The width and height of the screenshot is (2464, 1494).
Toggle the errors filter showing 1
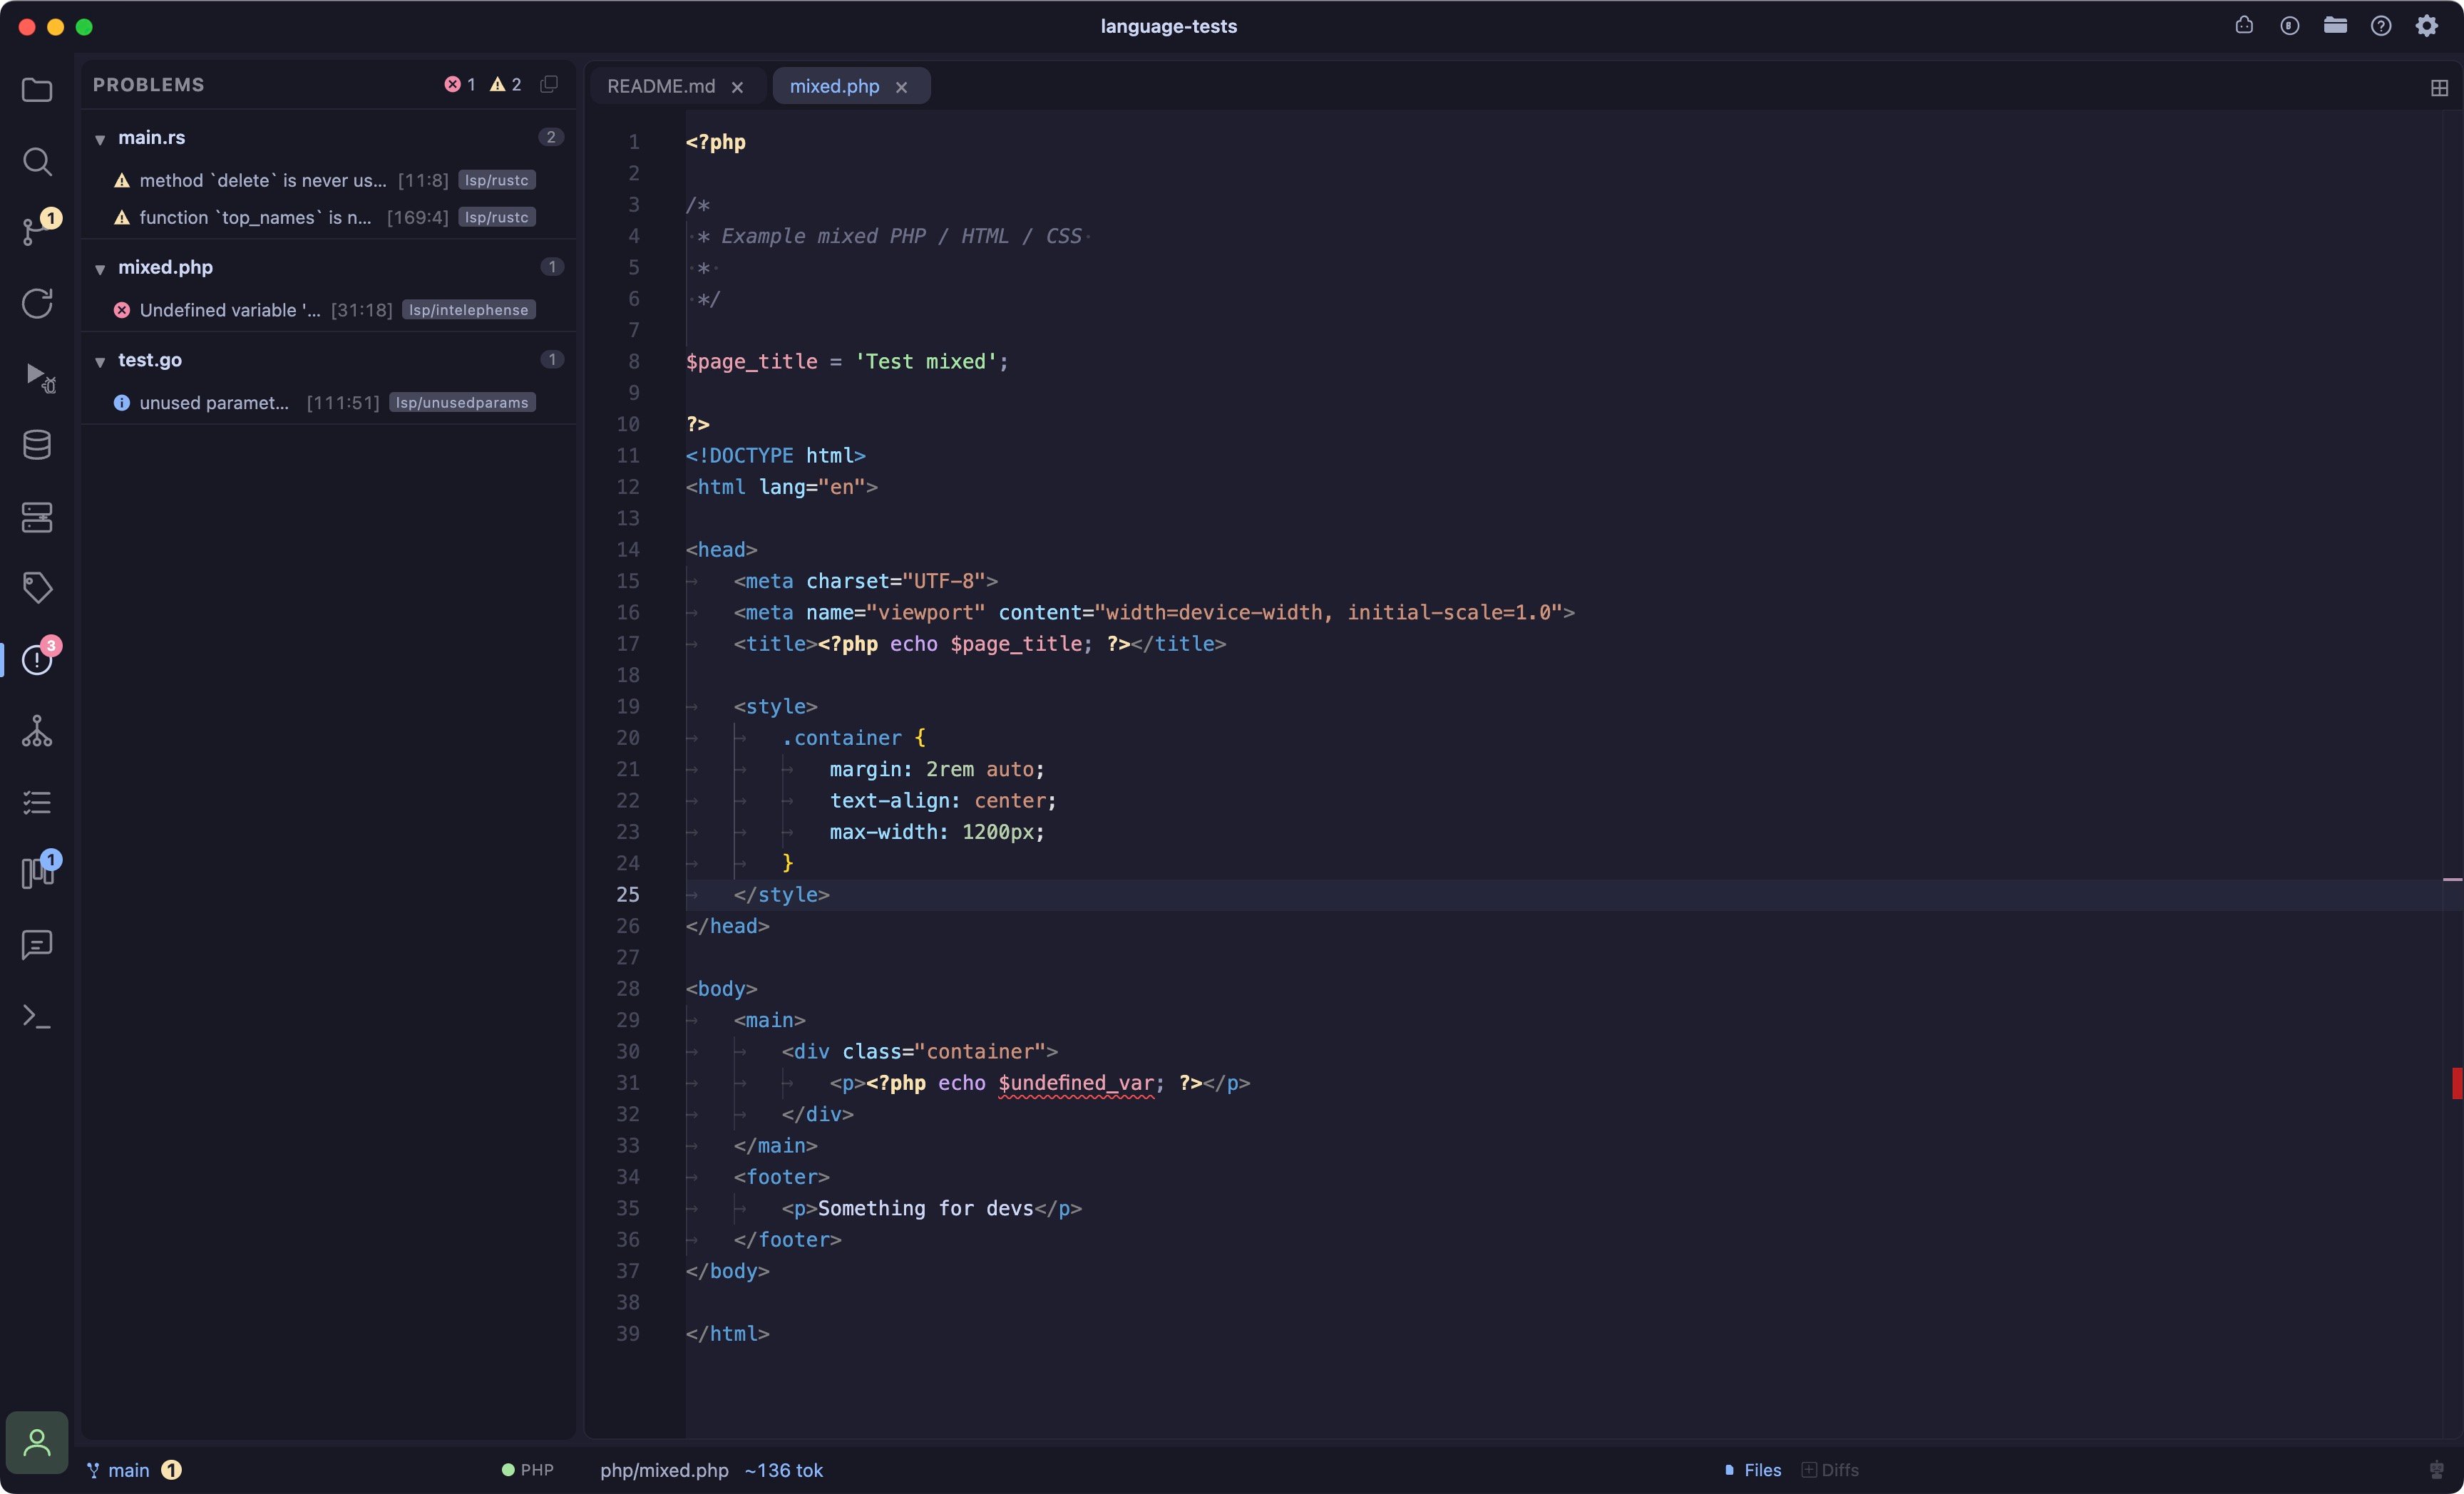tap(460, 84)
